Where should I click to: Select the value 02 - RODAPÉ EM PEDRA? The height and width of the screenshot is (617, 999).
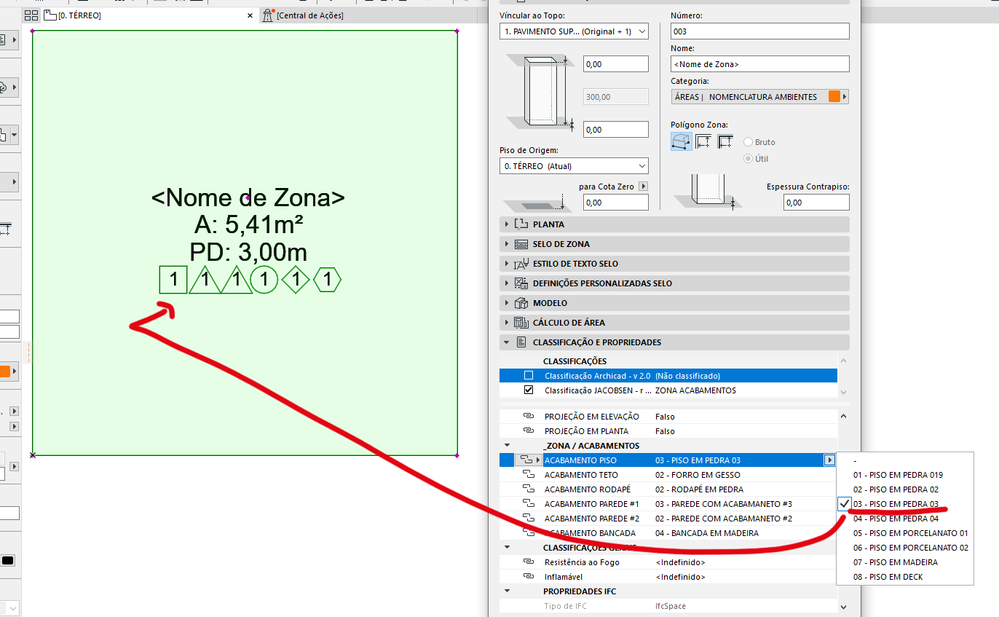click(x=699, y=490)
